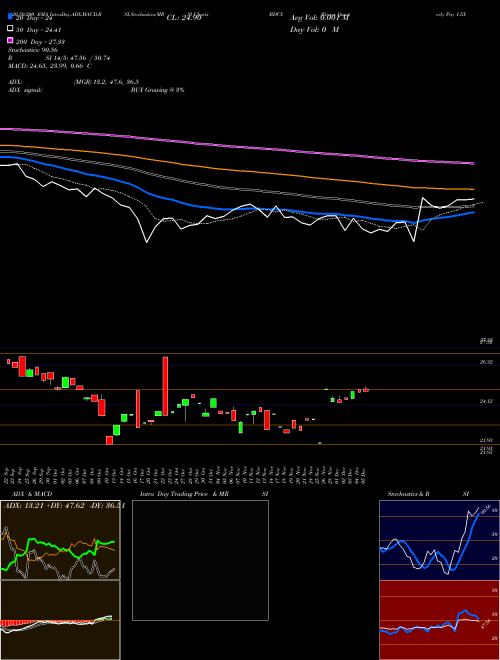Open the MACD histogram panel
The height and width of the screenshot is (660, 500).
click(x=60, y=620)
